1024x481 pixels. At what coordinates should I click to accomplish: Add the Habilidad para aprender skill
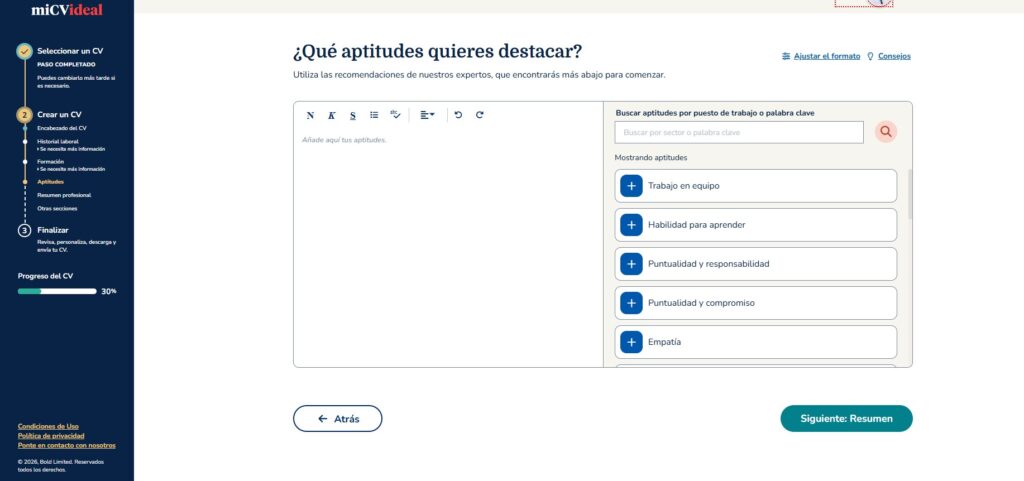631,225
